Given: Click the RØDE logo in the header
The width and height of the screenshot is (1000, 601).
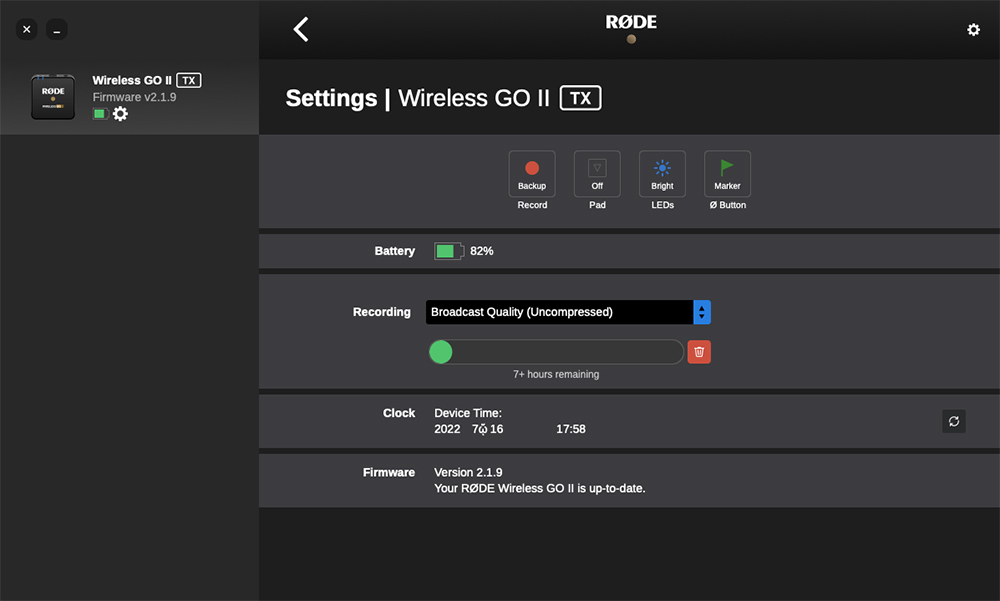Looking at the screenshot, I should (631, 22).
